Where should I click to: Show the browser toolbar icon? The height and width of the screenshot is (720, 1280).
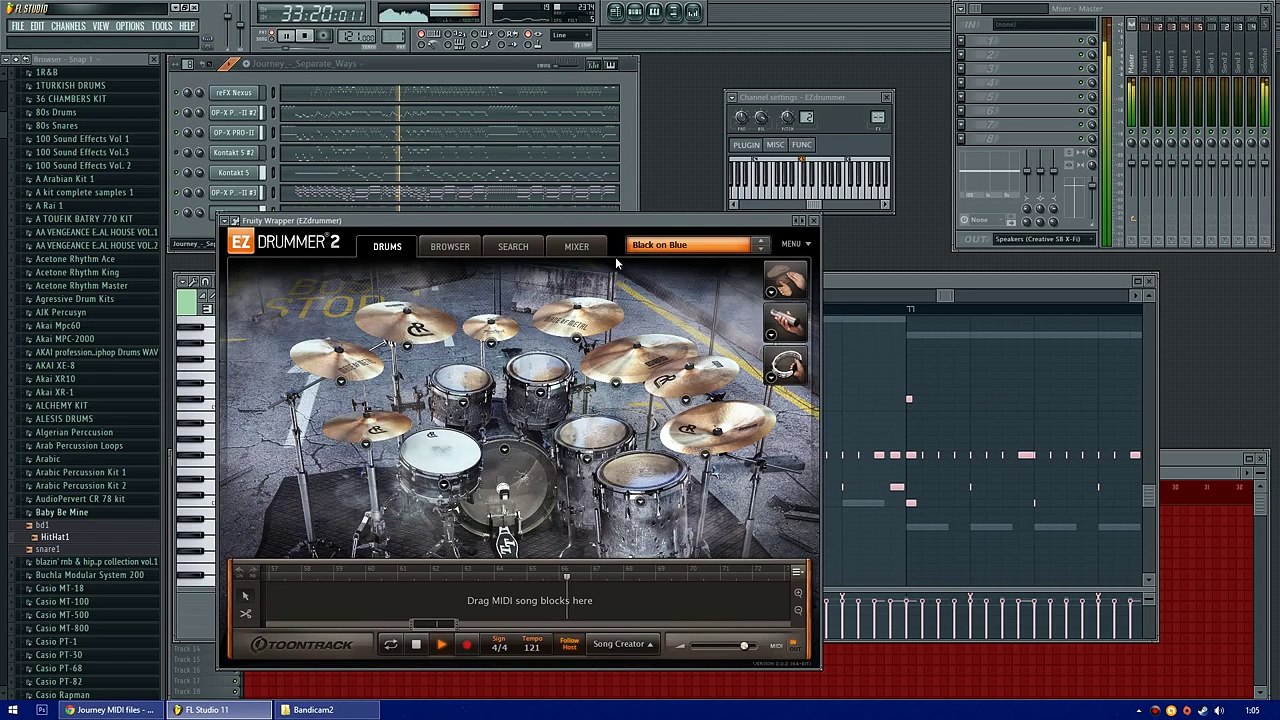pyautogui.click(x=673, y=12)
